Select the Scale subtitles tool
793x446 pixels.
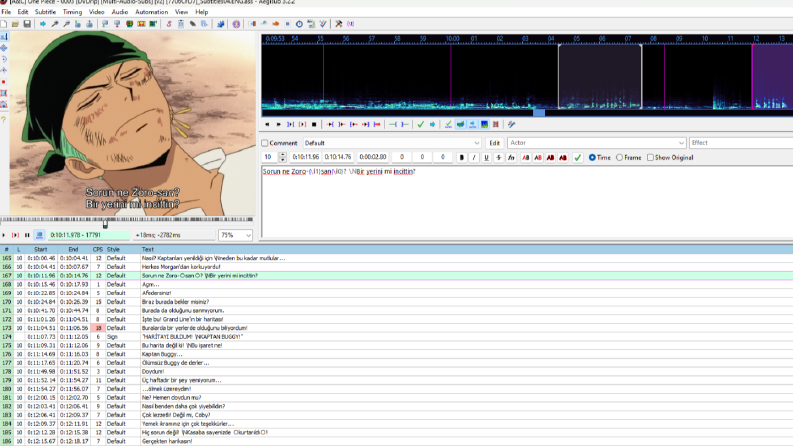tap(4, 81)
